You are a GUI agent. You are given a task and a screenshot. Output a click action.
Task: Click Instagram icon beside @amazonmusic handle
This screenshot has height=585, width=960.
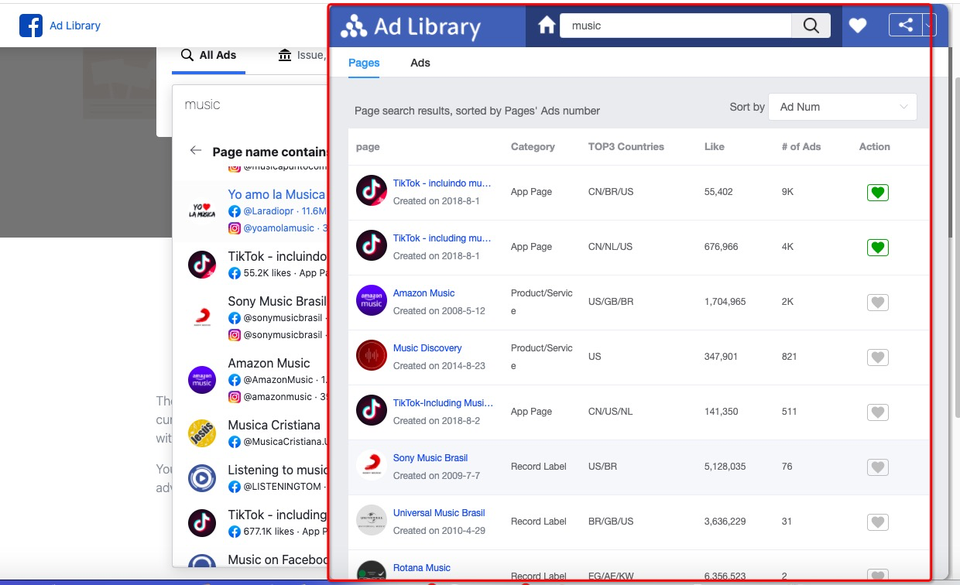(x=234, y=397)
